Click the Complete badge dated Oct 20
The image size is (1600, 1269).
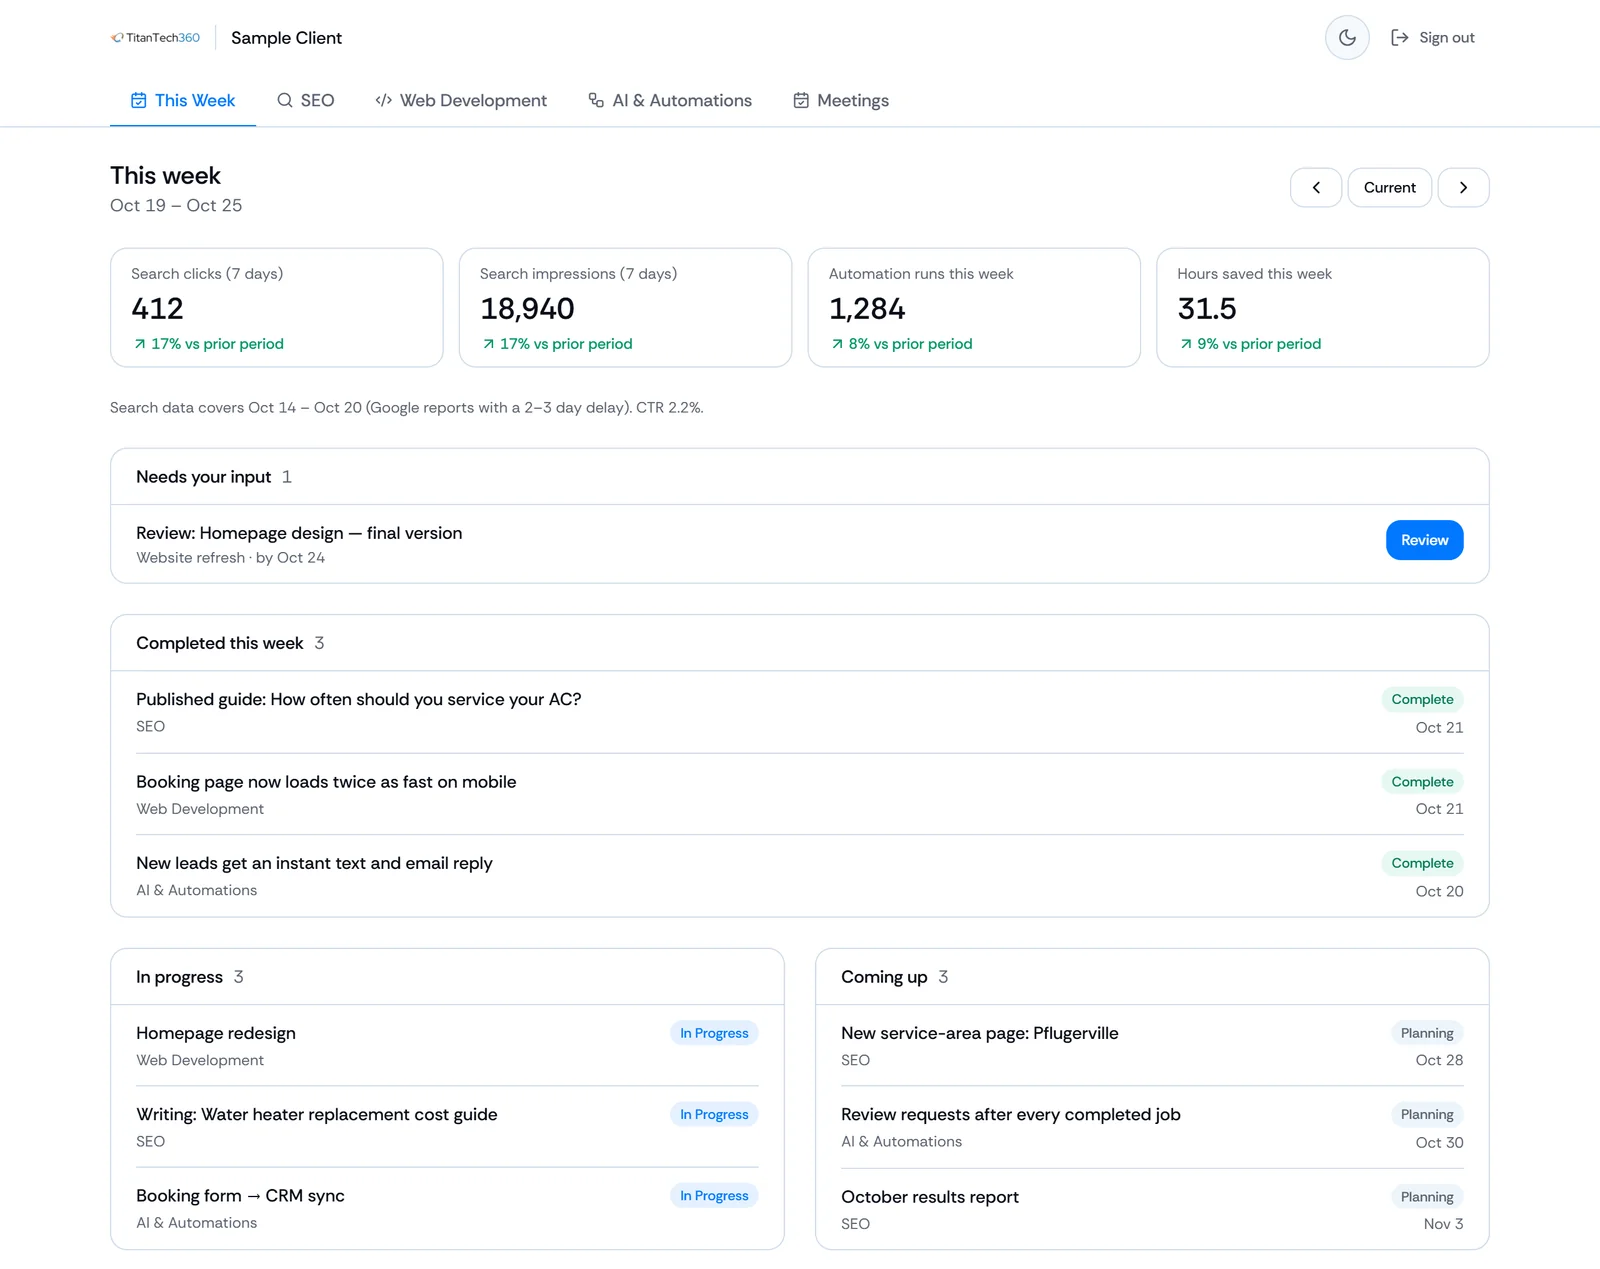click(1422, 863)
